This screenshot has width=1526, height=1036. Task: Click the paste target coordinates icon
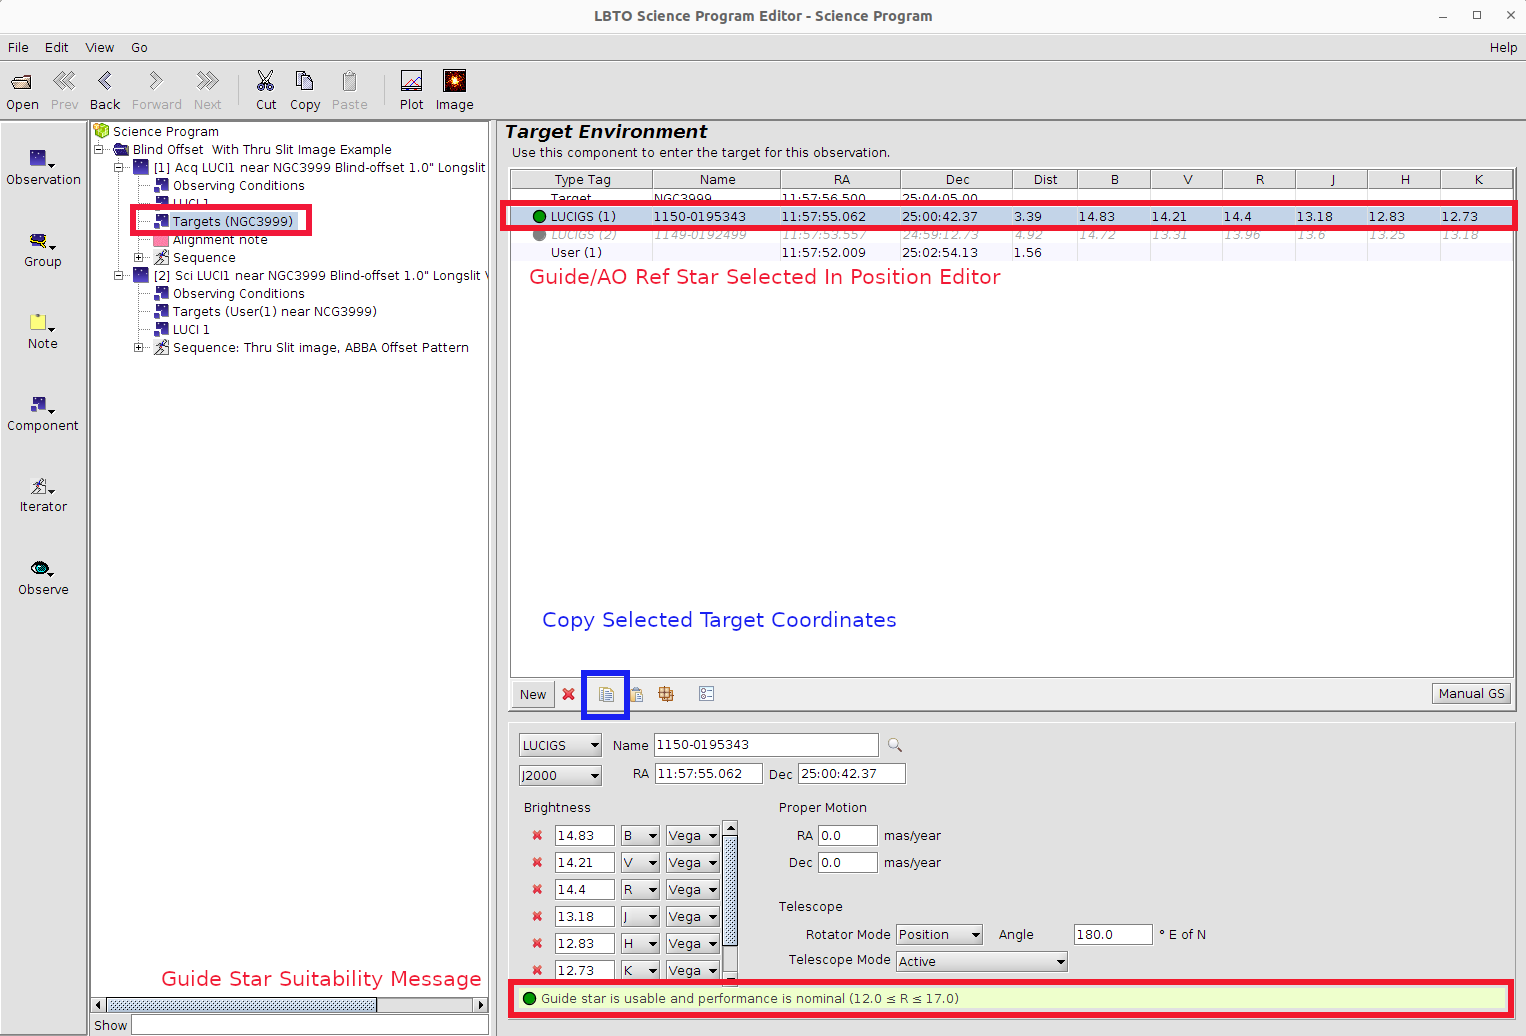pos(636,694)
